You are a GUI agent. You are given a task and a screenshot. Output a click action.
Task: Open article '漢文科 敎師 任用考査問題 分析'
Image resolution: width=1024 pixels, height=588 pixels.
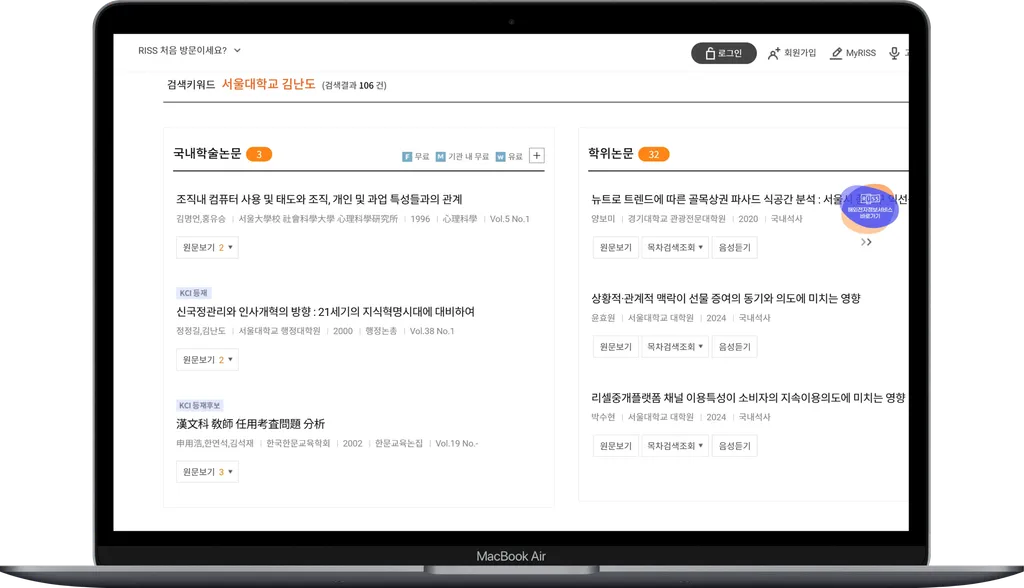[x=250, y=424]
